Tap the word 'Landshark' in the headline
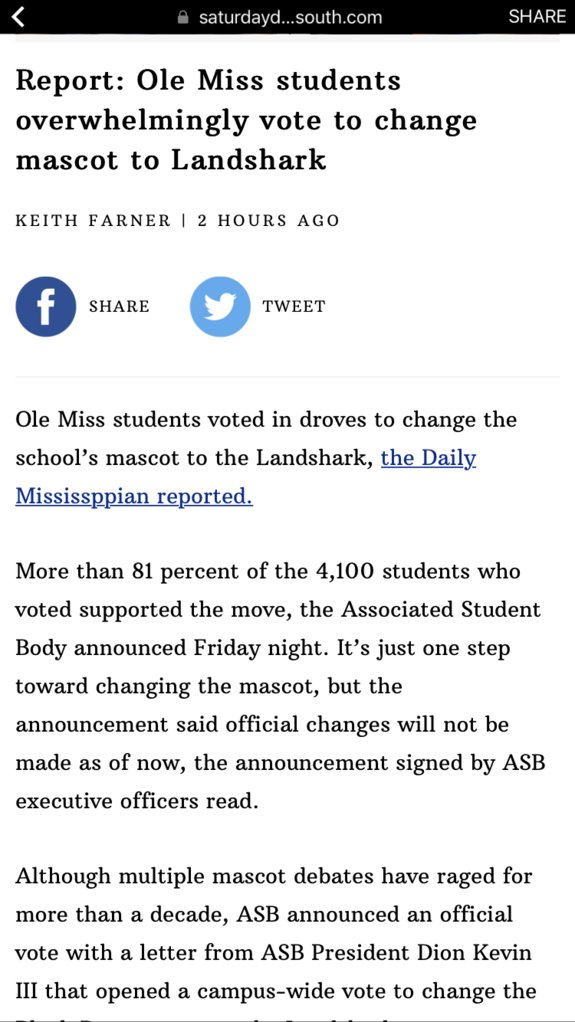Viewport: 575px width, 1022px height. pyautogui.click(x=248, y=160)
